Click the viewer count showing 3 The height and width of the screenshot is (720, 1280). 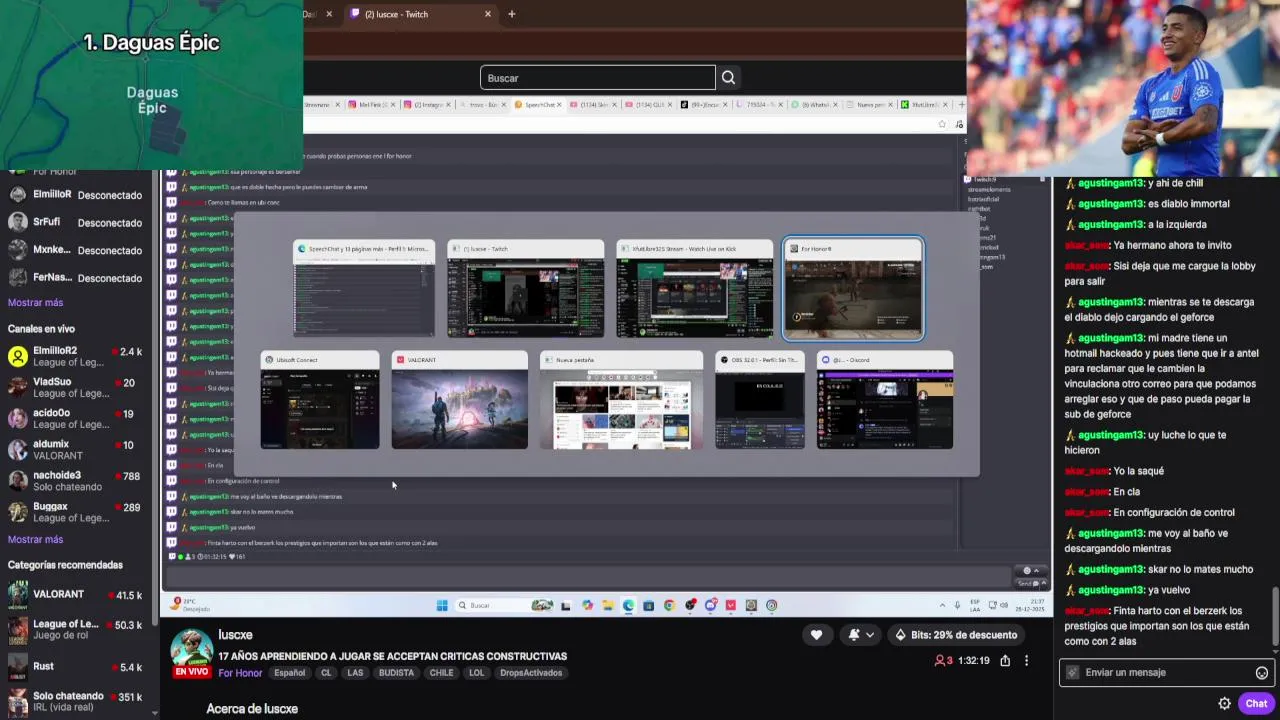(x=943, y=661)
